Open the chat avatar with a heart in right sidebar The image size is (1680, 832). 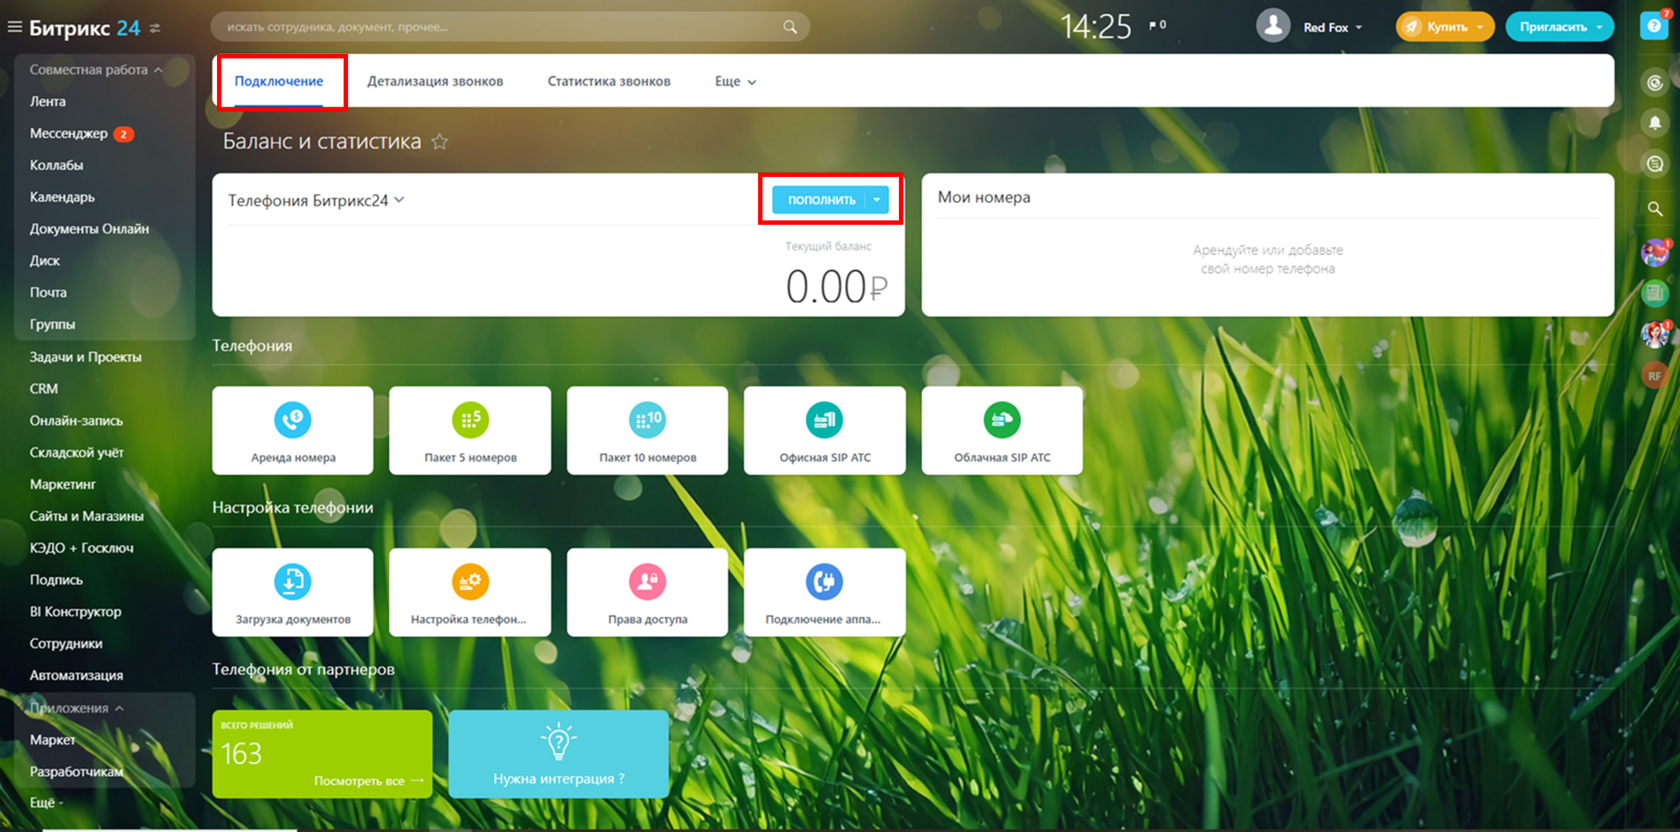(x=1655, y=252)
